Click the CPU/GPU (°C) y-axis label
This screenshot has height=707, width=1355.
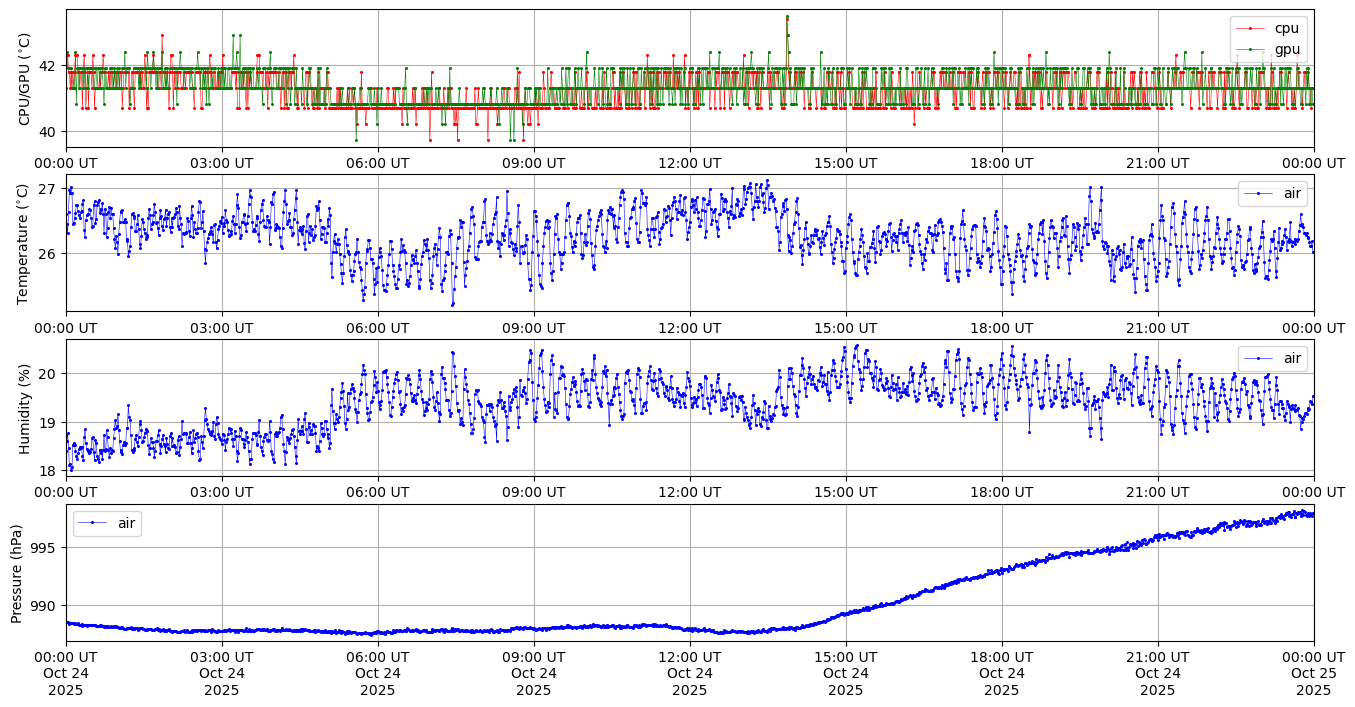pyautogui.click(x=25, y=79)
